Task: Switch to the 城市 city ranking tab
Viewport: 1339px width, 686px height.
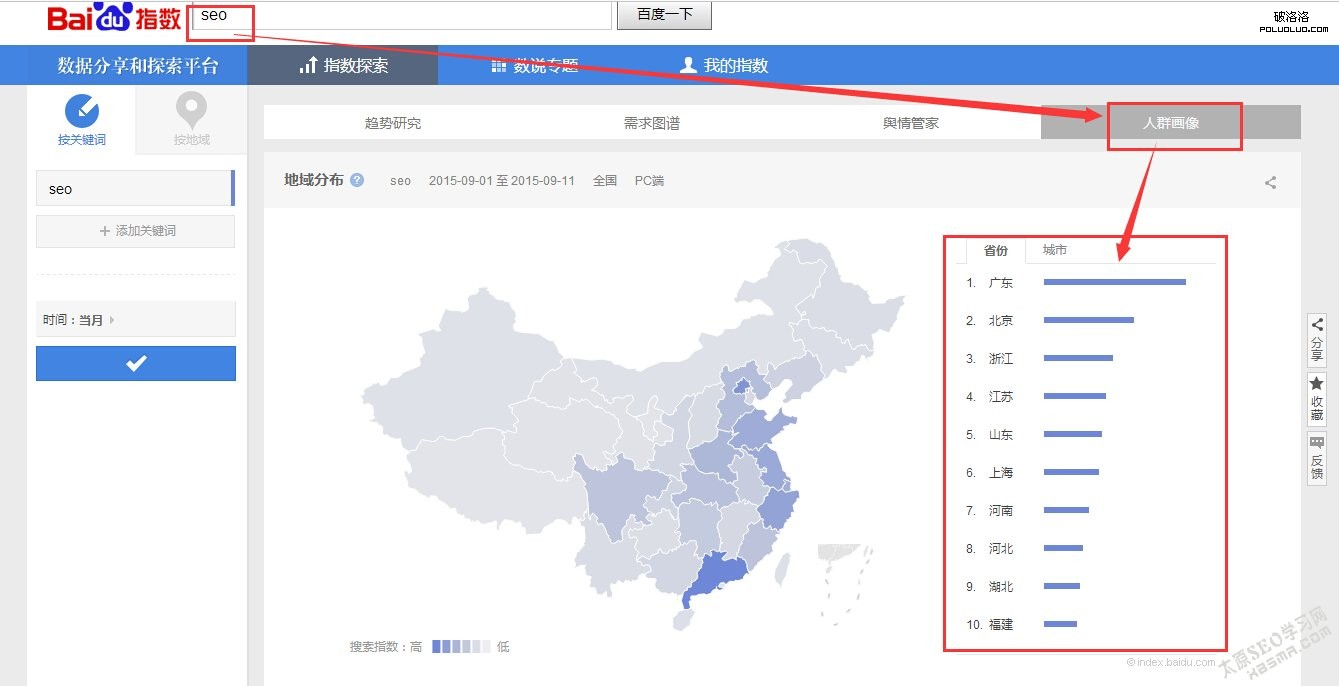Action: pyautogui.click(x=1054, y=250)
